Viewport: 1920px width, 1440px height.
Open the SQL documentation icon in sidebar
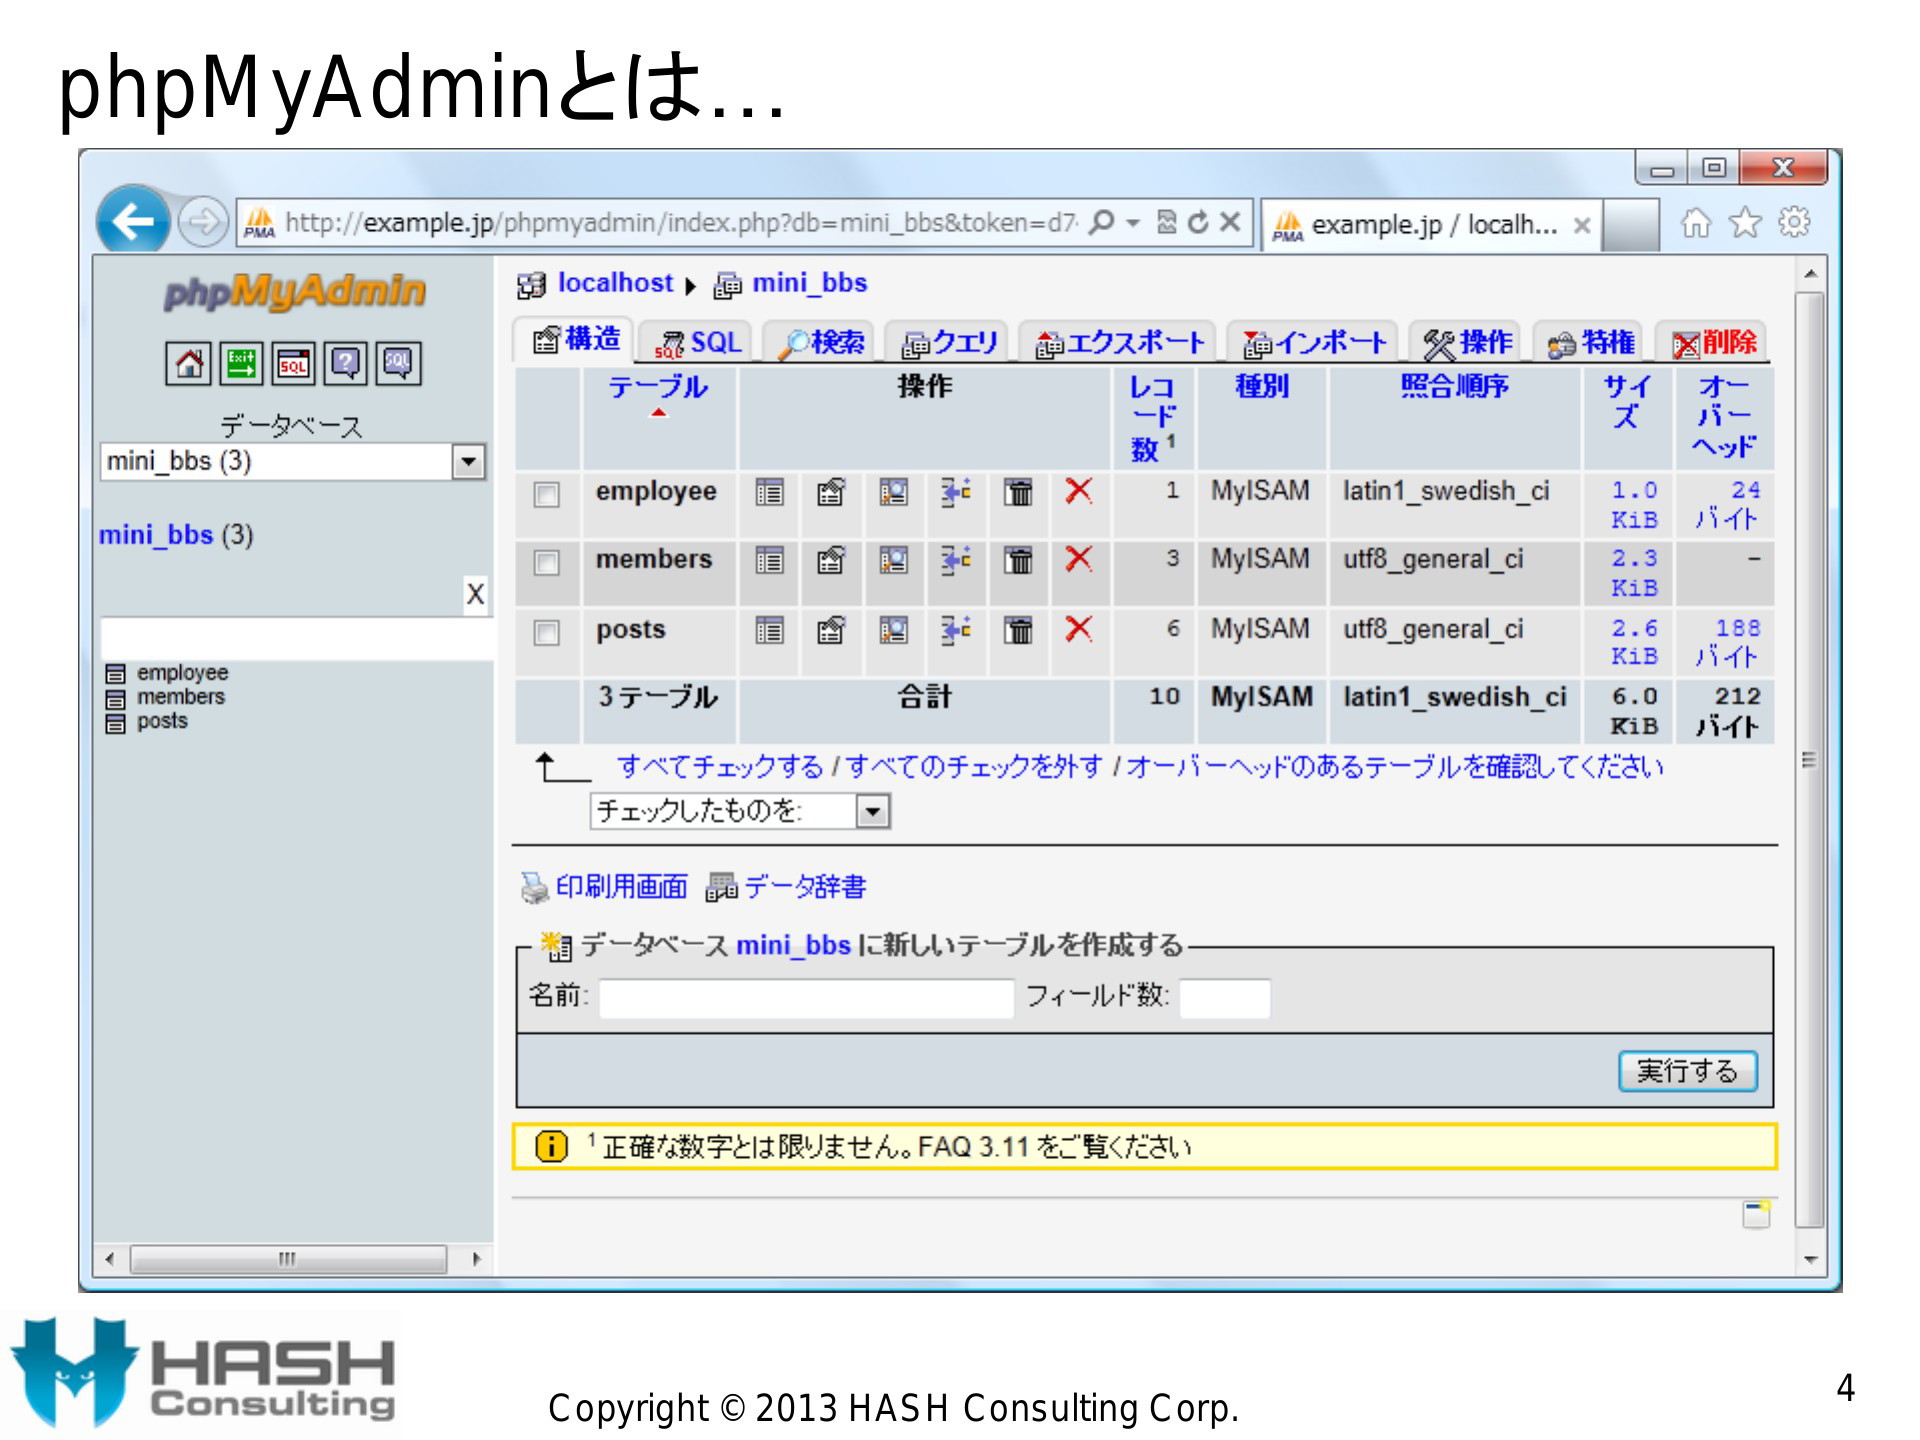[398, 364]
